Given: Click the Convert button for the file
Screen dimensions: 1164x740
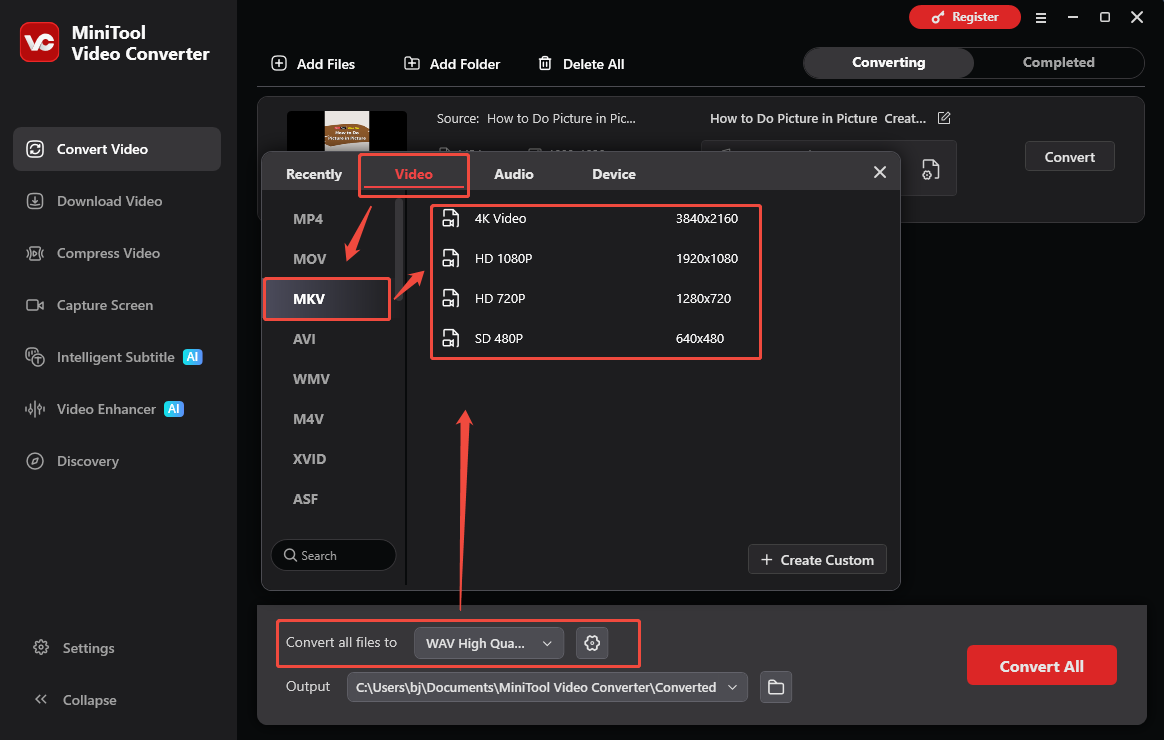Looking at the screenshot, I should click(x=1069, y=157).
